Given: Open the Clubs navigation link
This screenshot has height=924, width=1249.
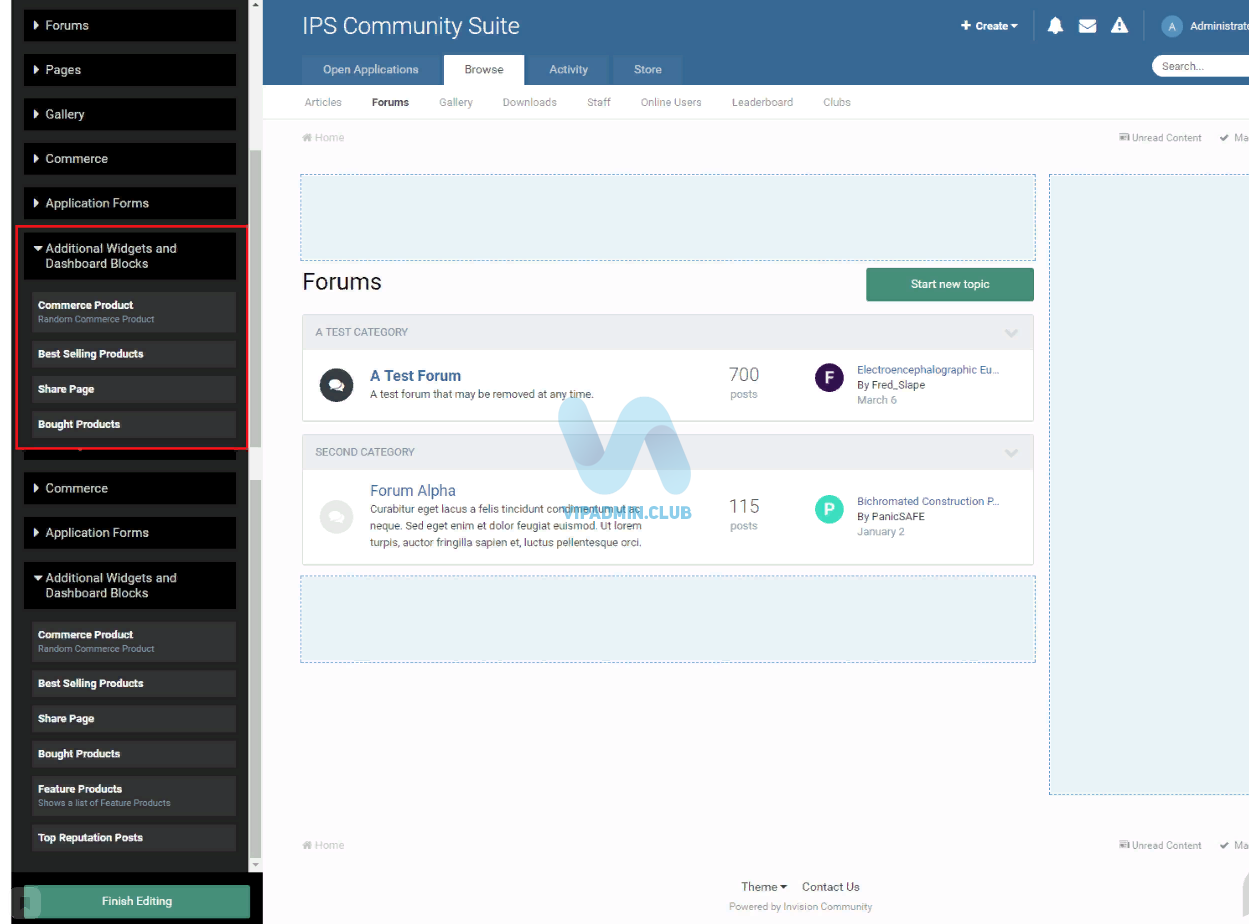Looking at the screenshot, I should click(837, 102).
